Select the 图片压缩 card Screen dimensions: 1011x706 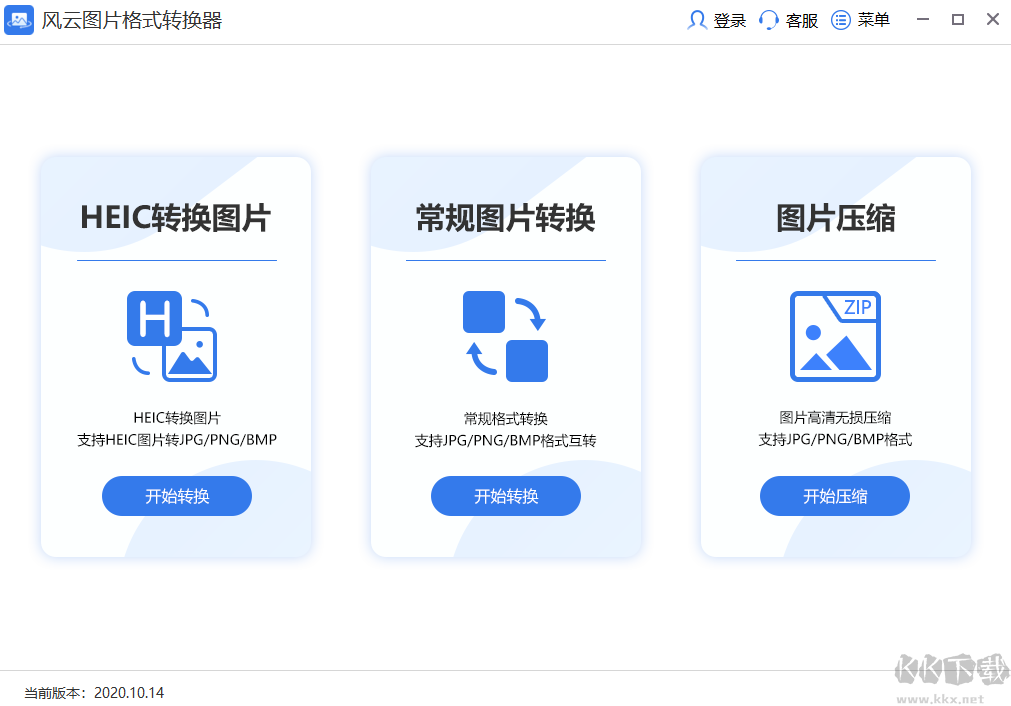coord(834,216)
